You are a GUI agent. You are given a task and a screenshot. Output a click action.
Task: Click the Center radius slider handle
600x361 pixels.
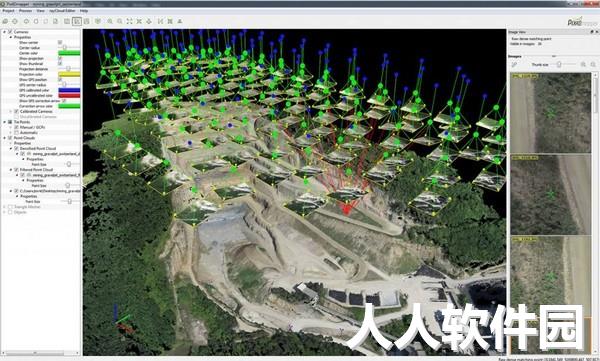[x=65, y=47]
